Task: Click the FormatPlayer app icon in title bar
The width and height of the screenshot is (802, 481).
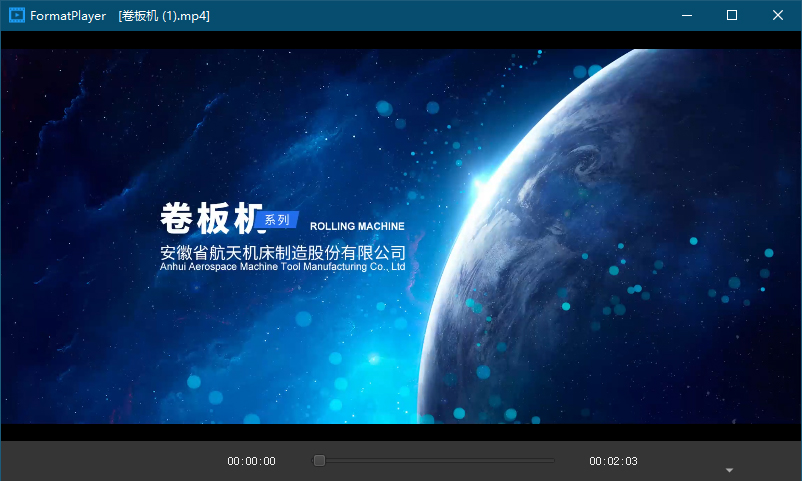Action: [16, 15]
